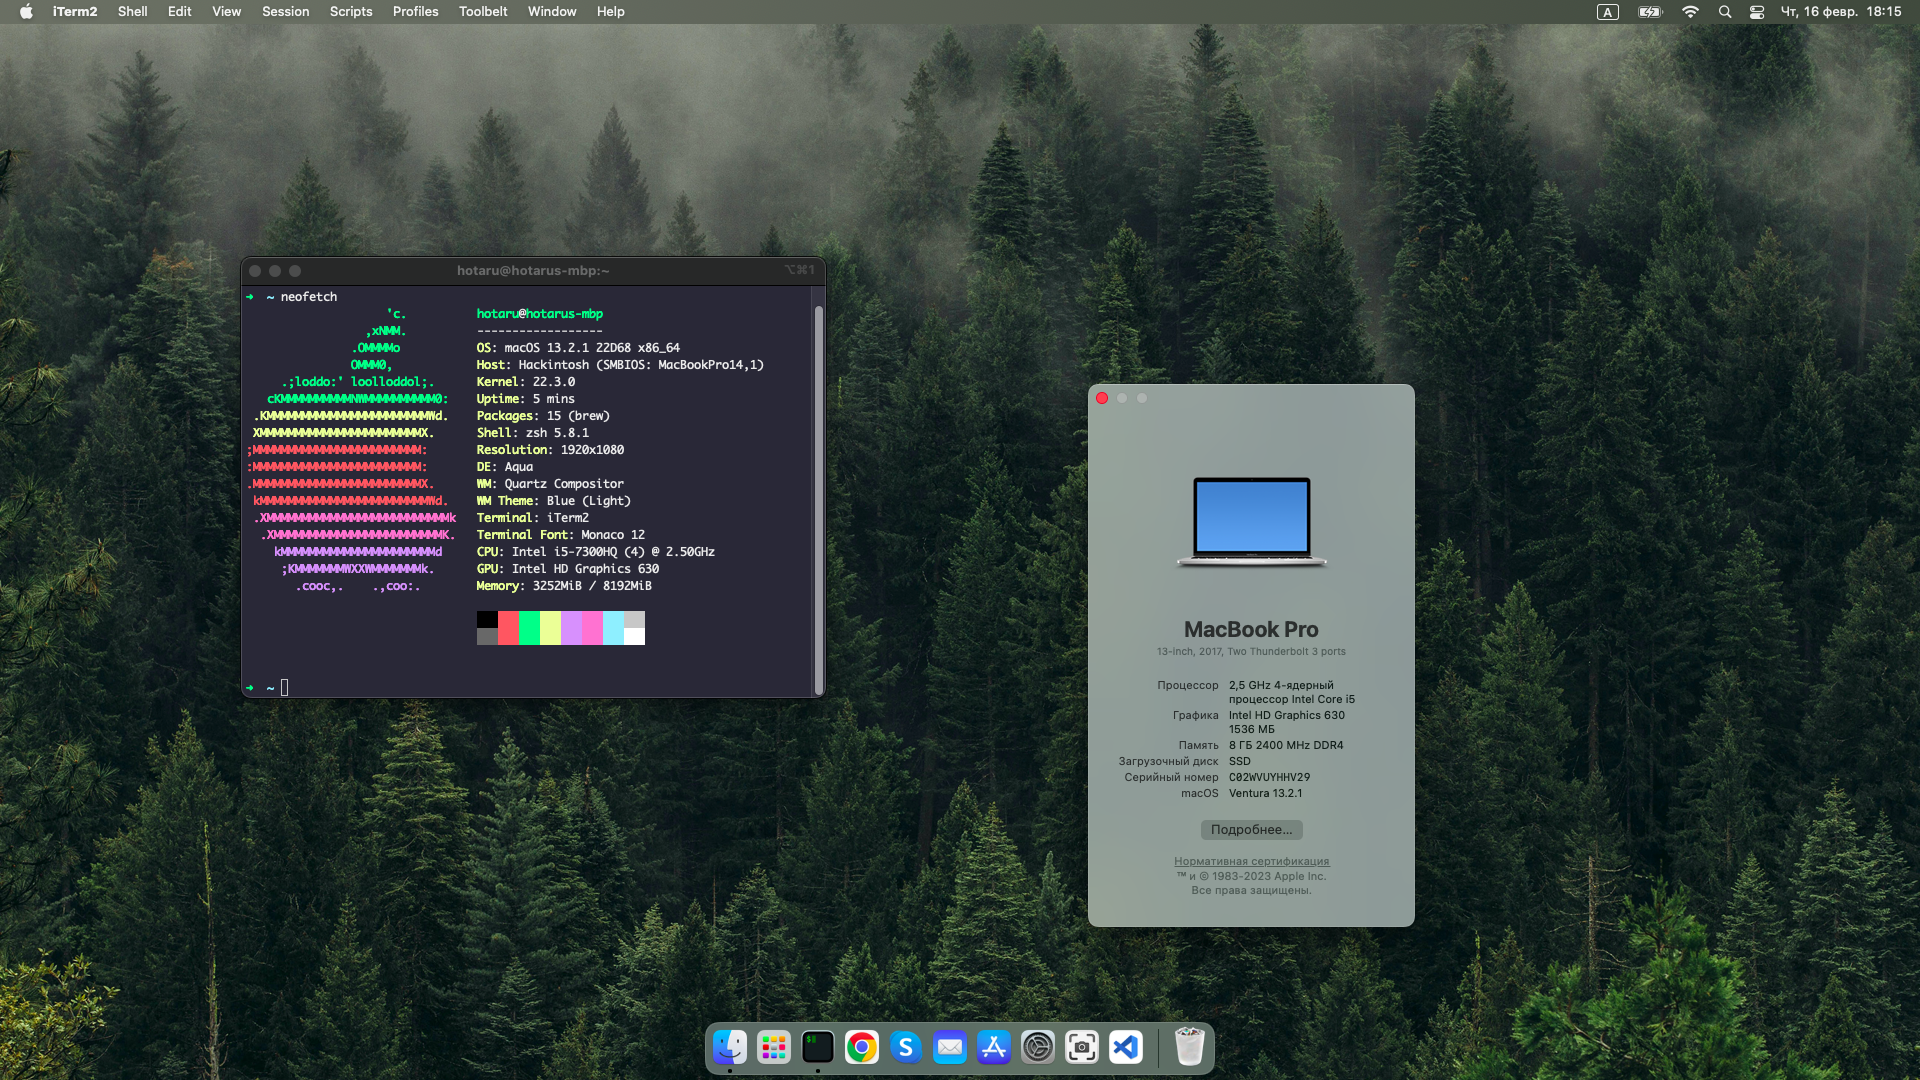Open Google Chrome from the dock
Viewport: 1920px width, 1080px height.
pyautogui.click(x=861, y=1047)
